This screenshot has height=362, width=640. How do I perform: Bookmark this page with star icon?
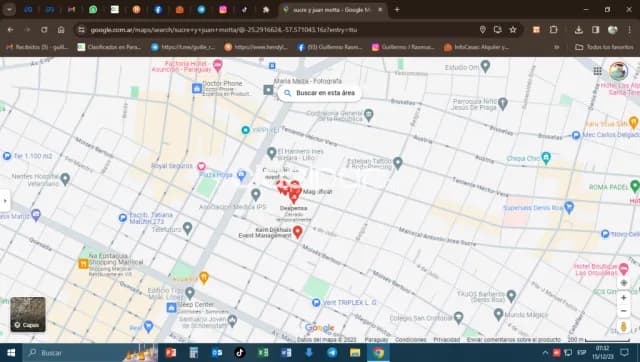[x=513, y=30]
